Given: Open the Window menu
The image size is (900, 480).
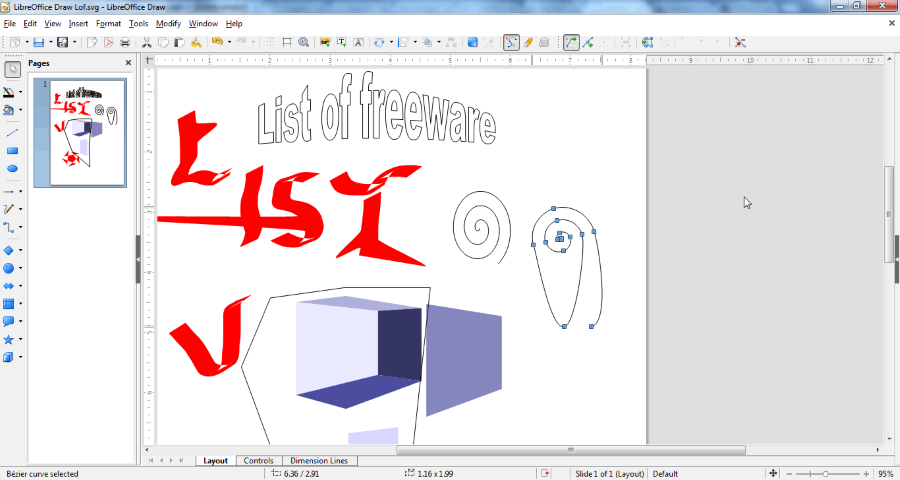Looking at the screenshot, I should [203, 24].
